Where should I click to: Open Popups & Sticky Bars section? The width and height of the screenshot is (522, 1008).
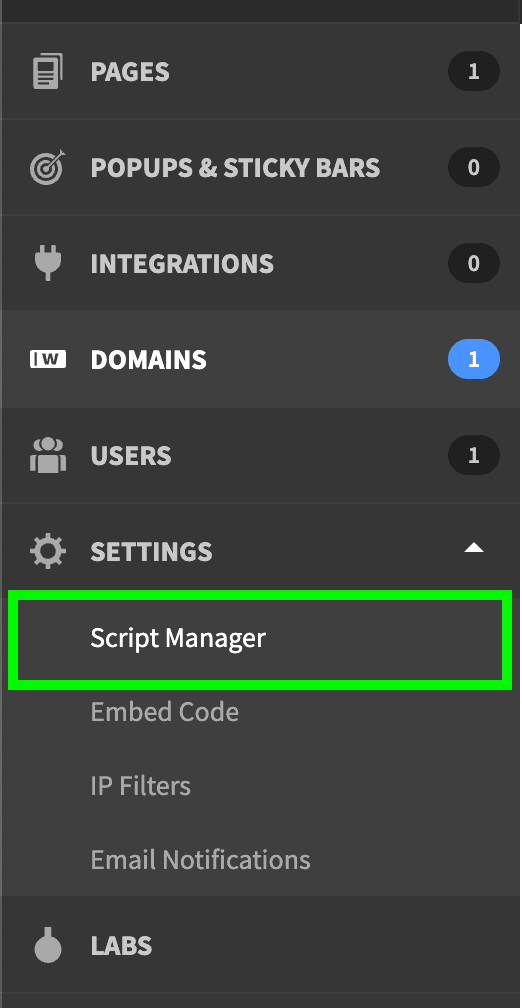click(261, 167)
